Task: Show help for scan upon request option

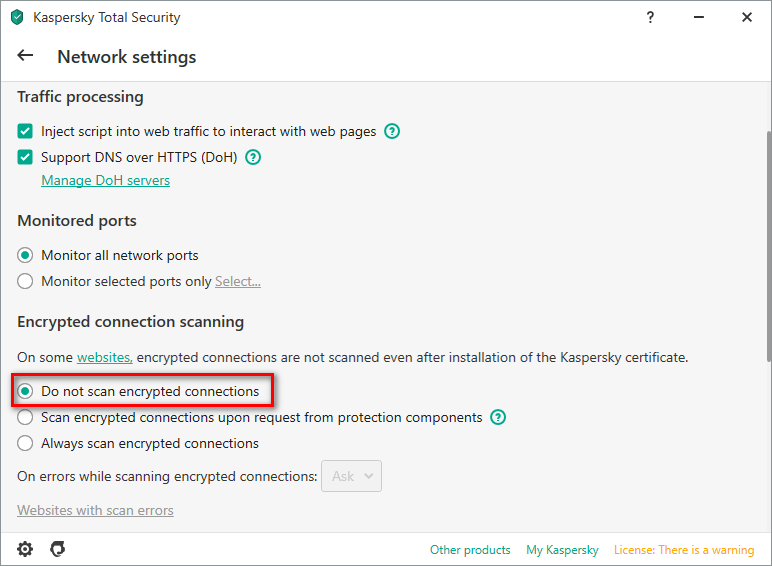Action: coord(498,417)
